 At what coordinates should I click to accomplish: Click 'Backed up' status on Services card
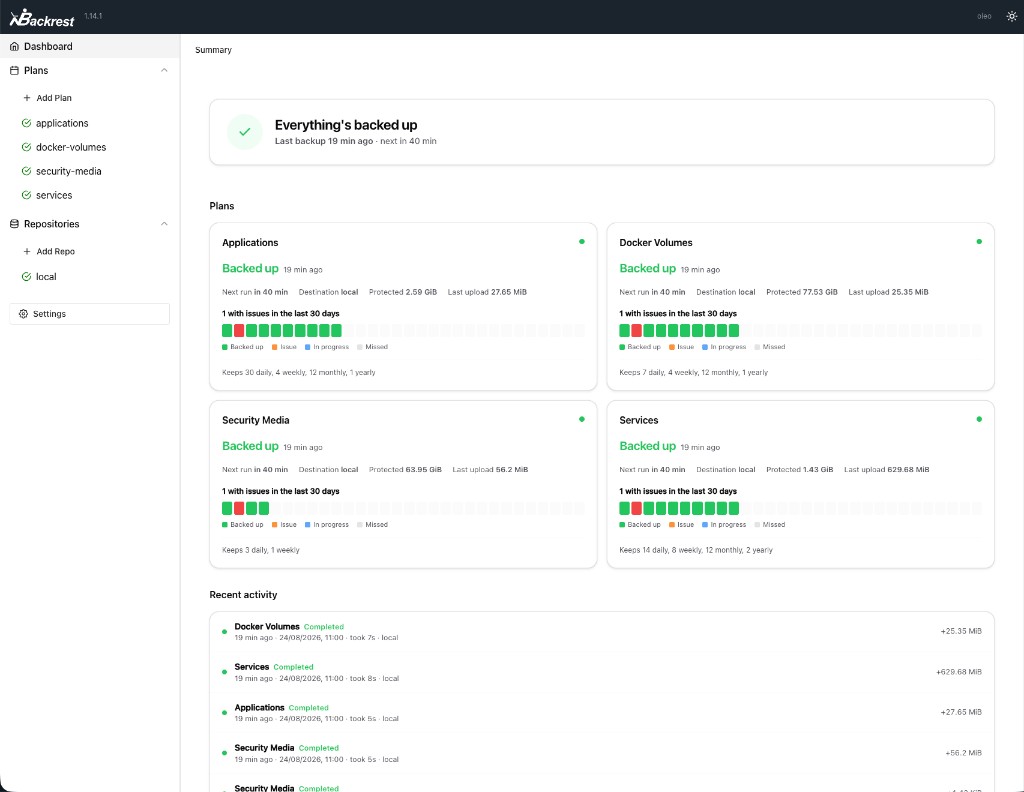tap(647, 446)
